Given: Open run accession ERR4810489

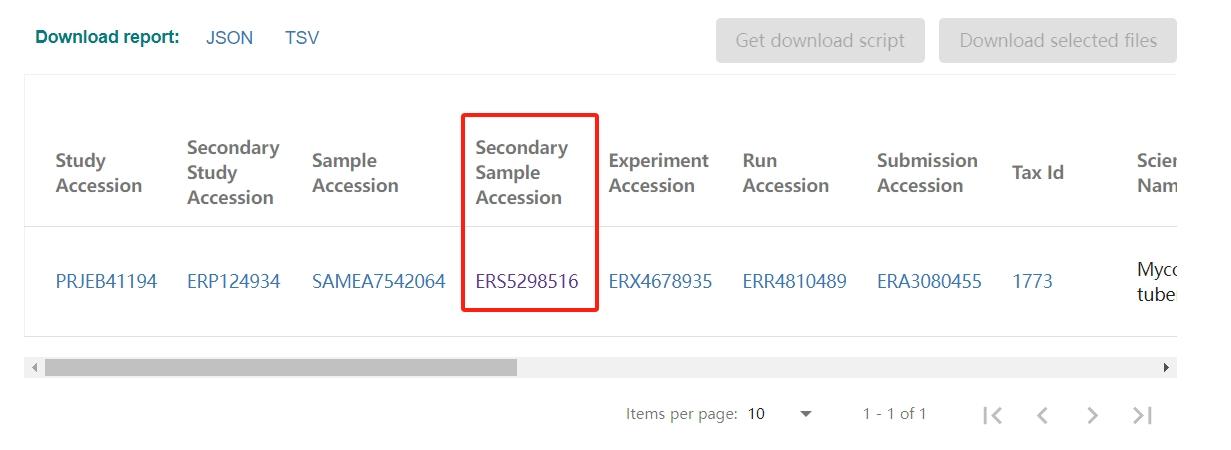Looking at the screenshot, I should pos(794,281).
